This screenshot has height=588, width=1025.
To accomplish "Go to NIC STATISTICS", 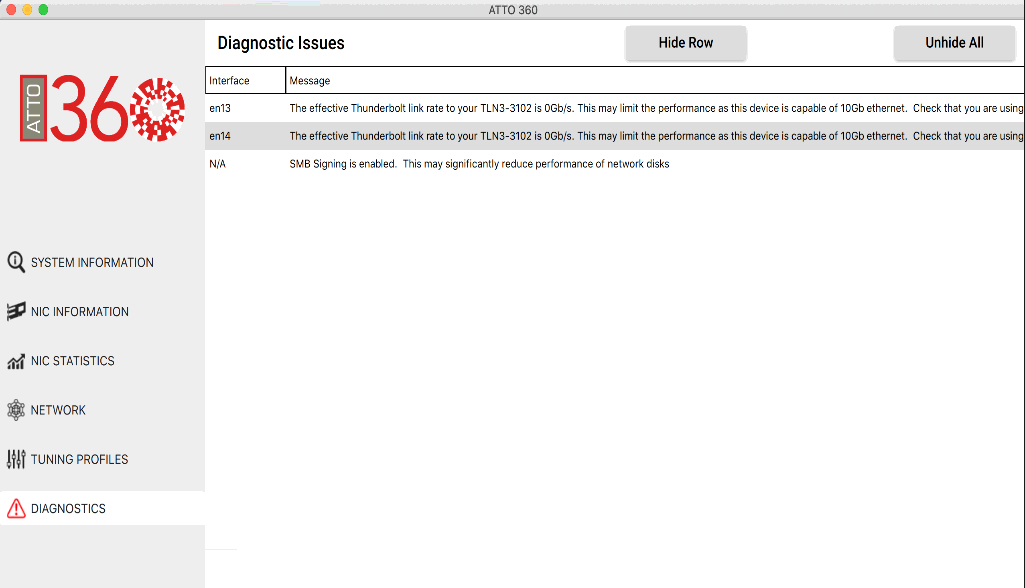I will pyautogui.click(x=73, y=361).
